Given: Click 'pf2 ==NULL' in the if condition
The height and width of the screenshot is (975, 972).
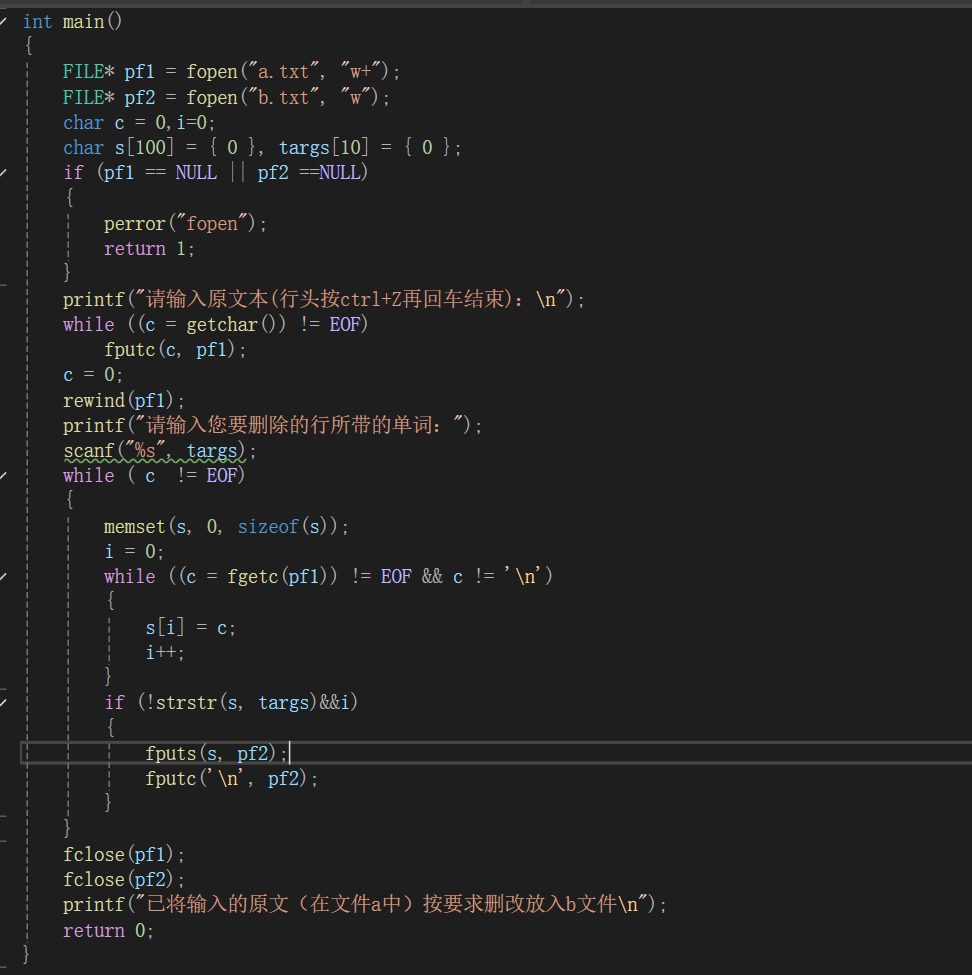Looking at the screenshot, I should tap(313, 173).
